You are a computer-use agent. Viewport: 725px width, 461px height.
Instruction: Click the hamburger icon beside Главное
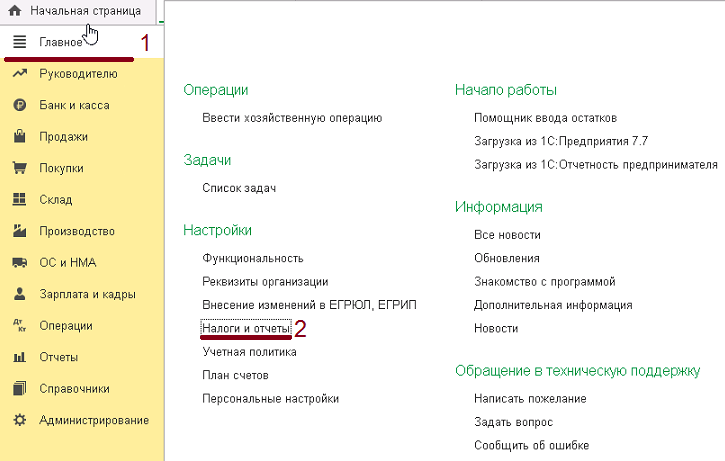tap(19, 42)
